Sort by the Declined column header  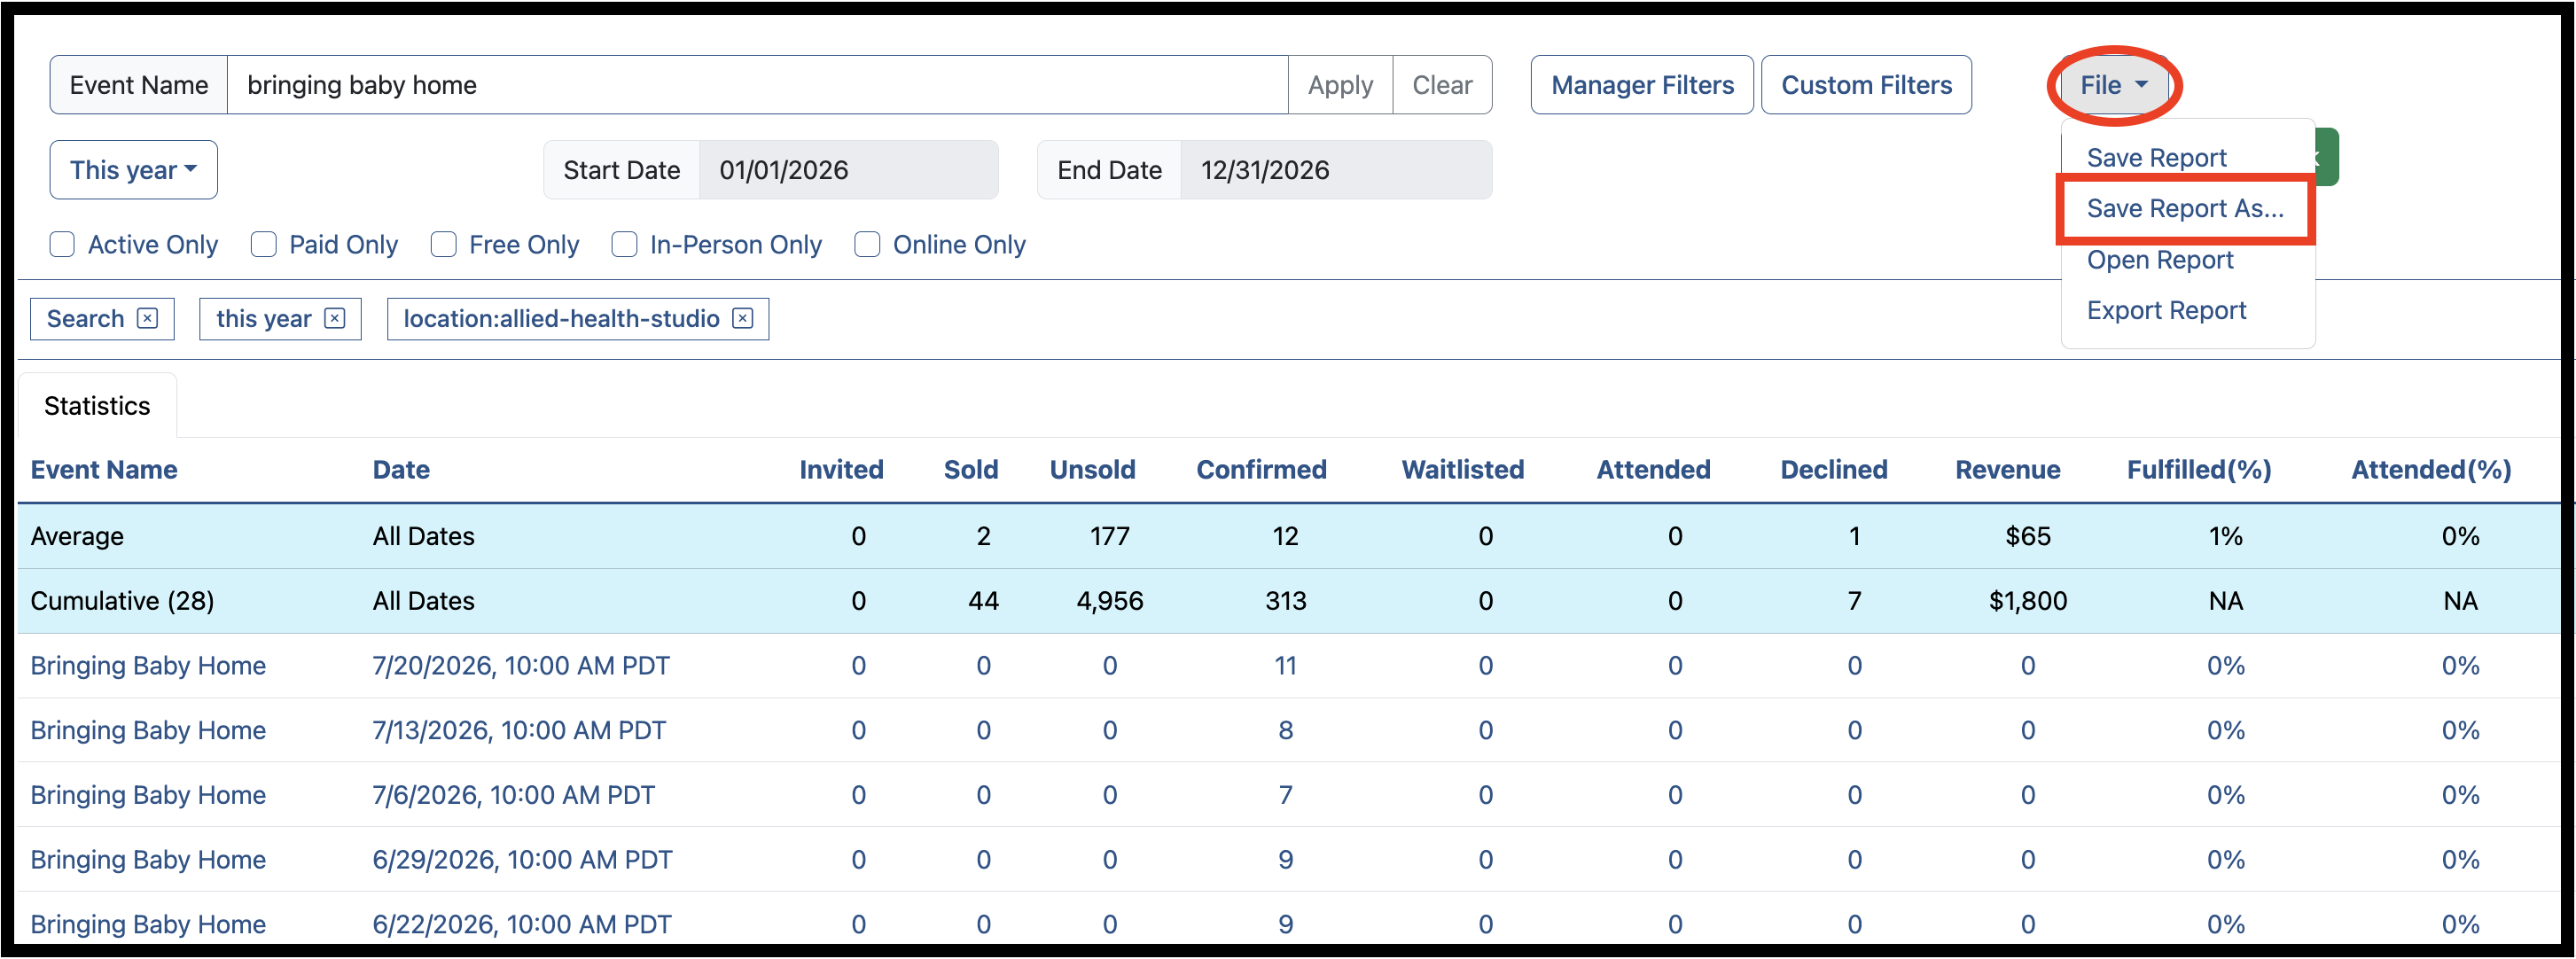tap(1834, 470)
